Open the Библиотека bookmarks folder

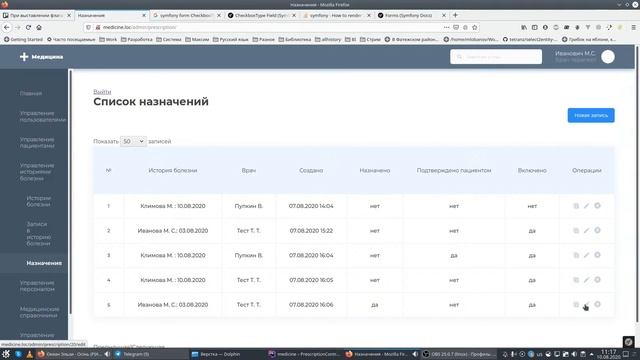295,40
